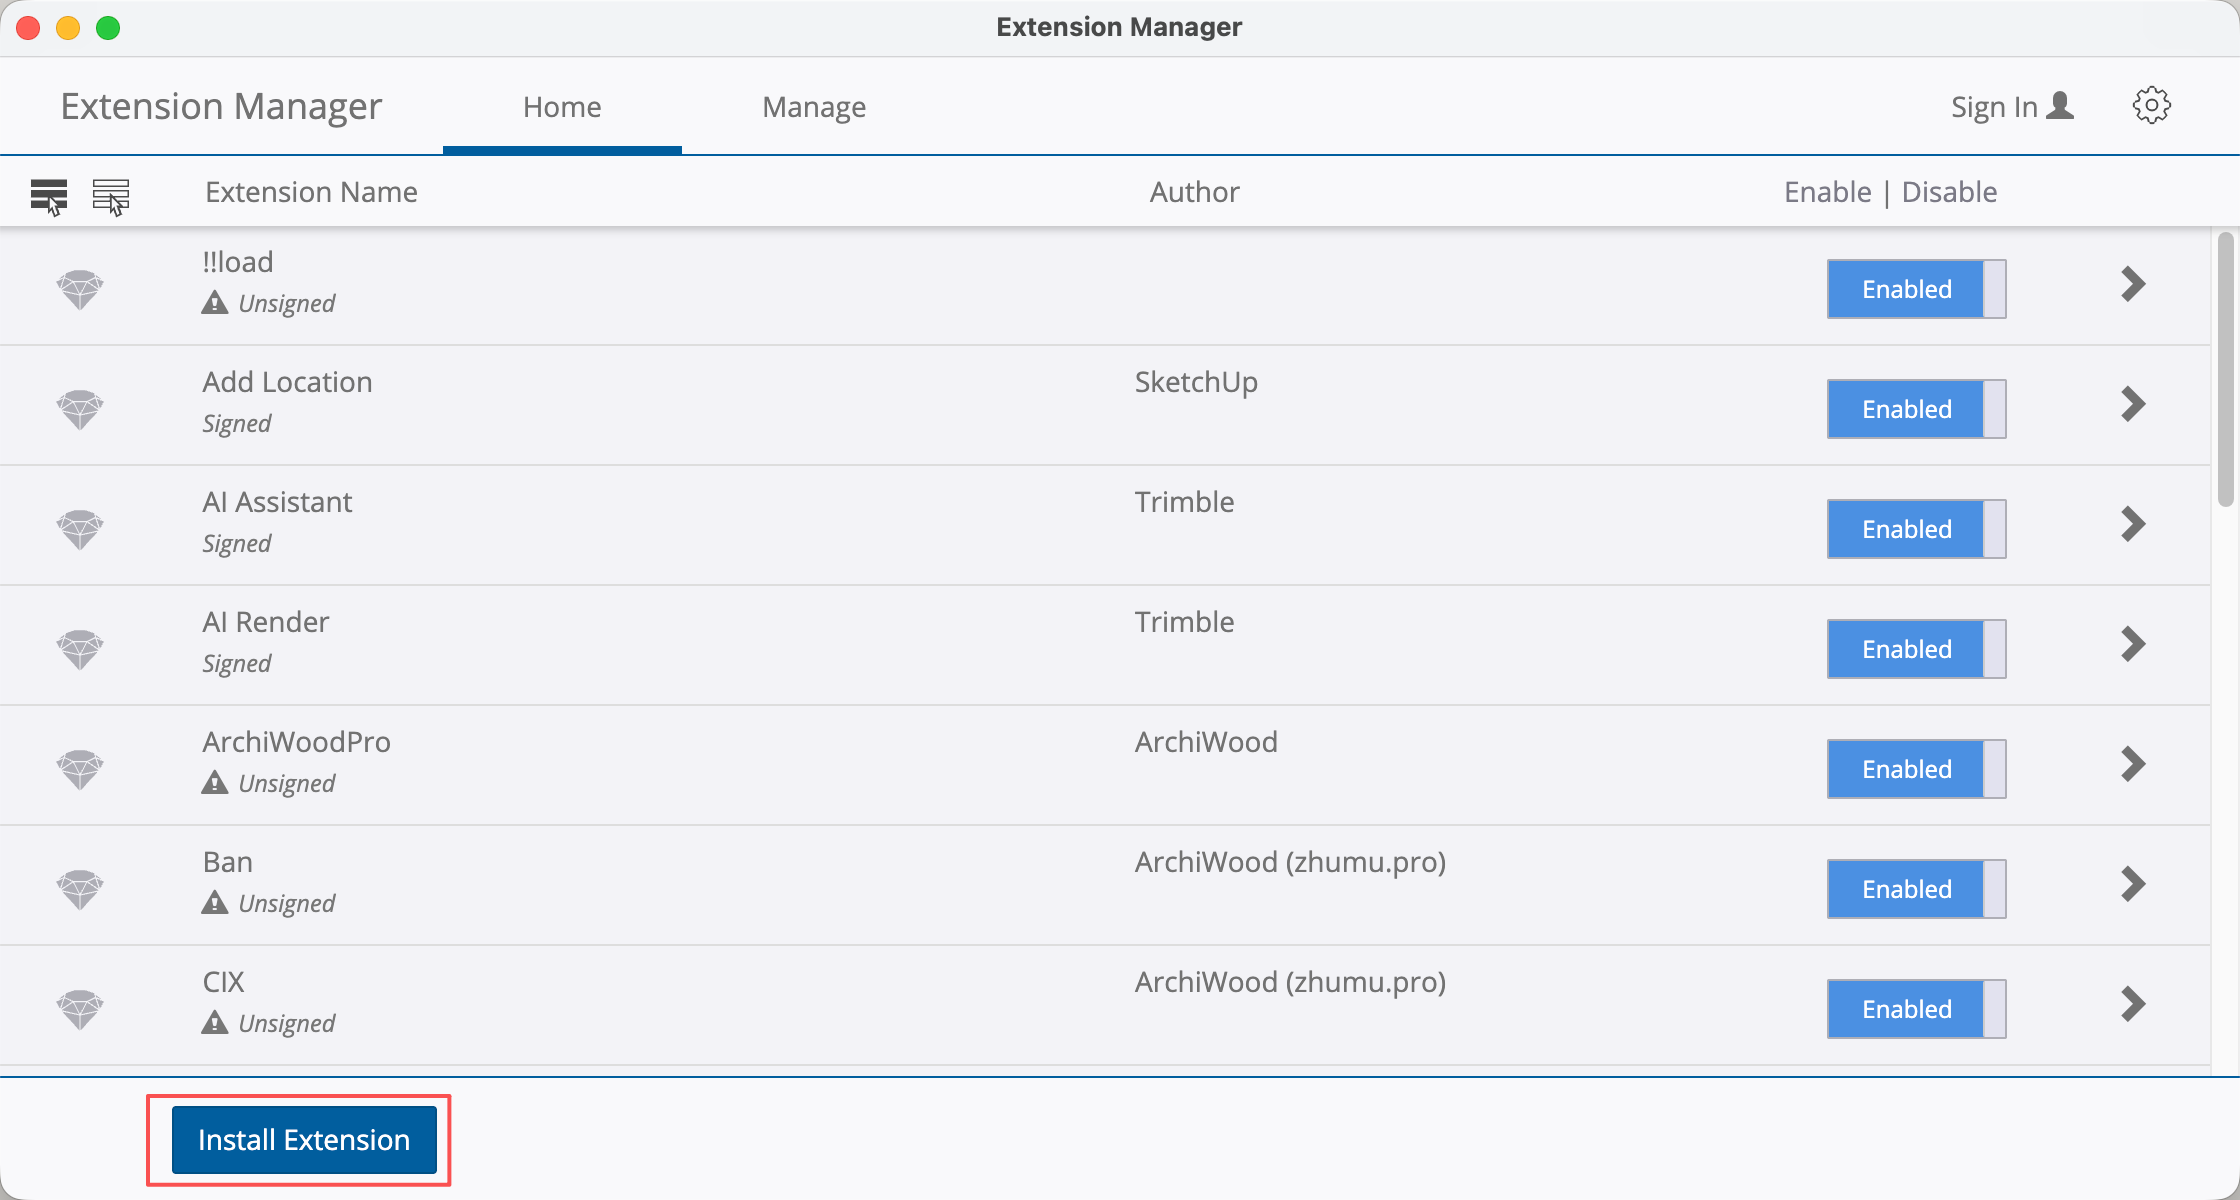Click the user profile icon next to Sign In
This screenshot has height=1200, width=2240.
coord(2060,105)
